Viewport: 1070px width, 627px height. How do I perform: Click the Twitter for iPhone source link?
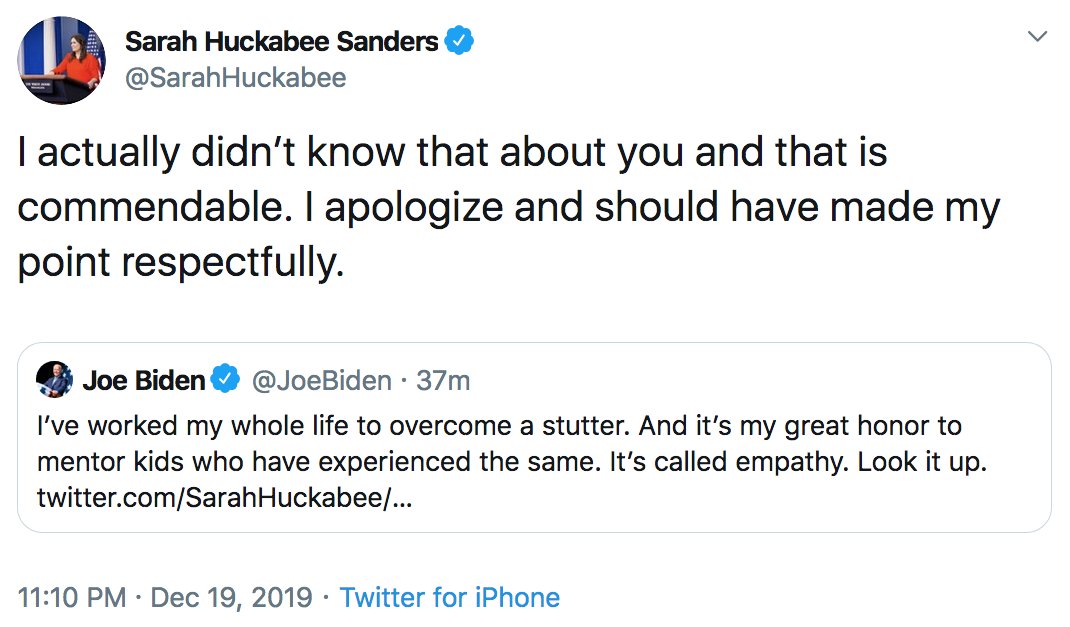coord(450,598)
